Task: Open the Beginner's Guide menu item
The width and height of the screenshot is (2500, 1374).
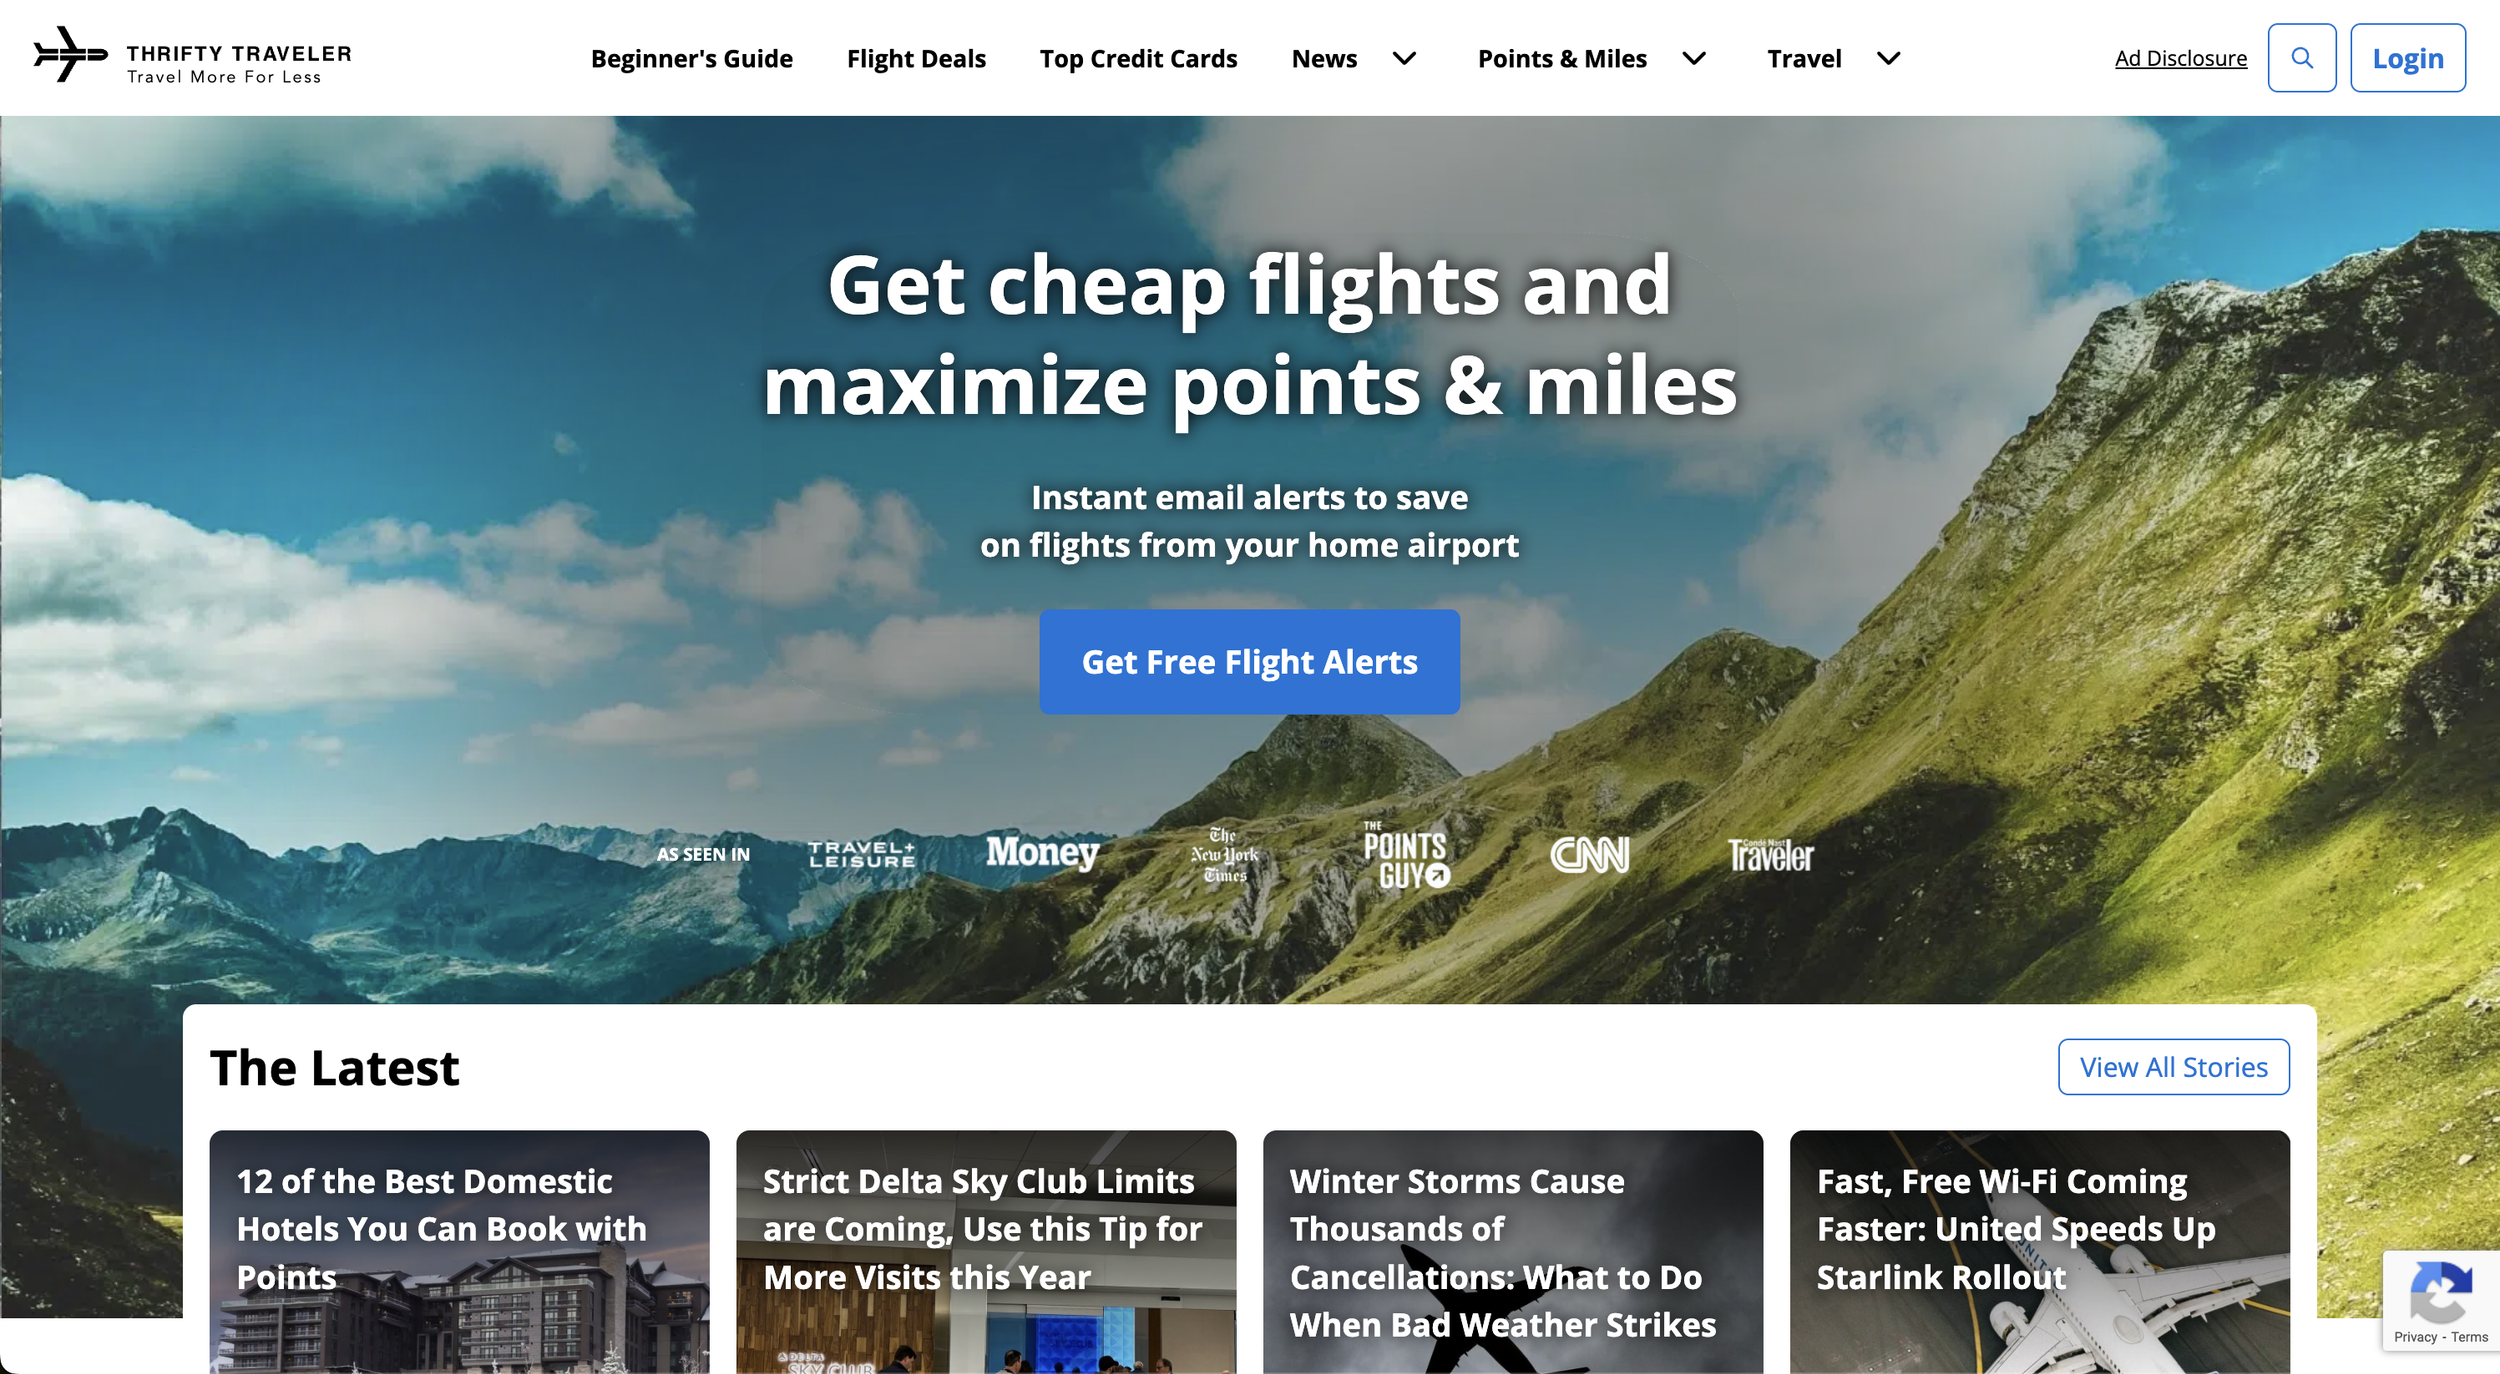Action: click(x=691, y=59)
